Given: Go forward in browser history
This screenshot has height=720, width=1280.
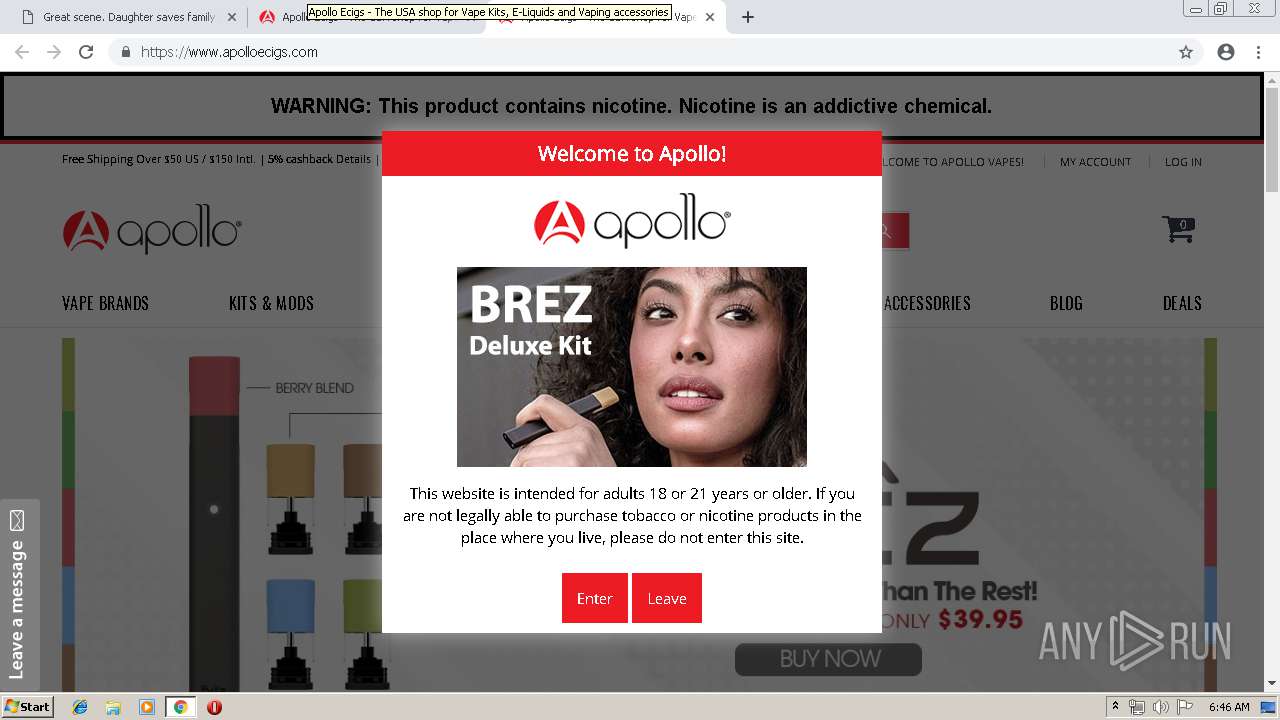Looking at the screenshot, I should pos(54,52).
